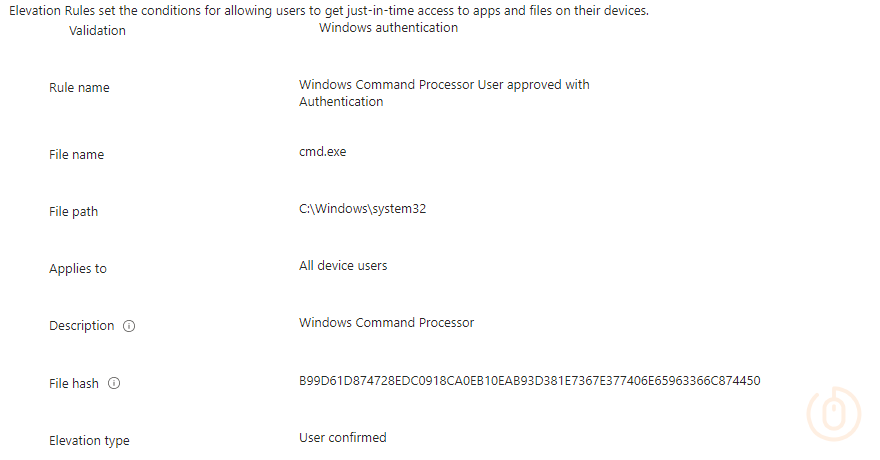Select the cmd.exe file name value
This screenshot has width=880, height=460.
click(322, 152)
